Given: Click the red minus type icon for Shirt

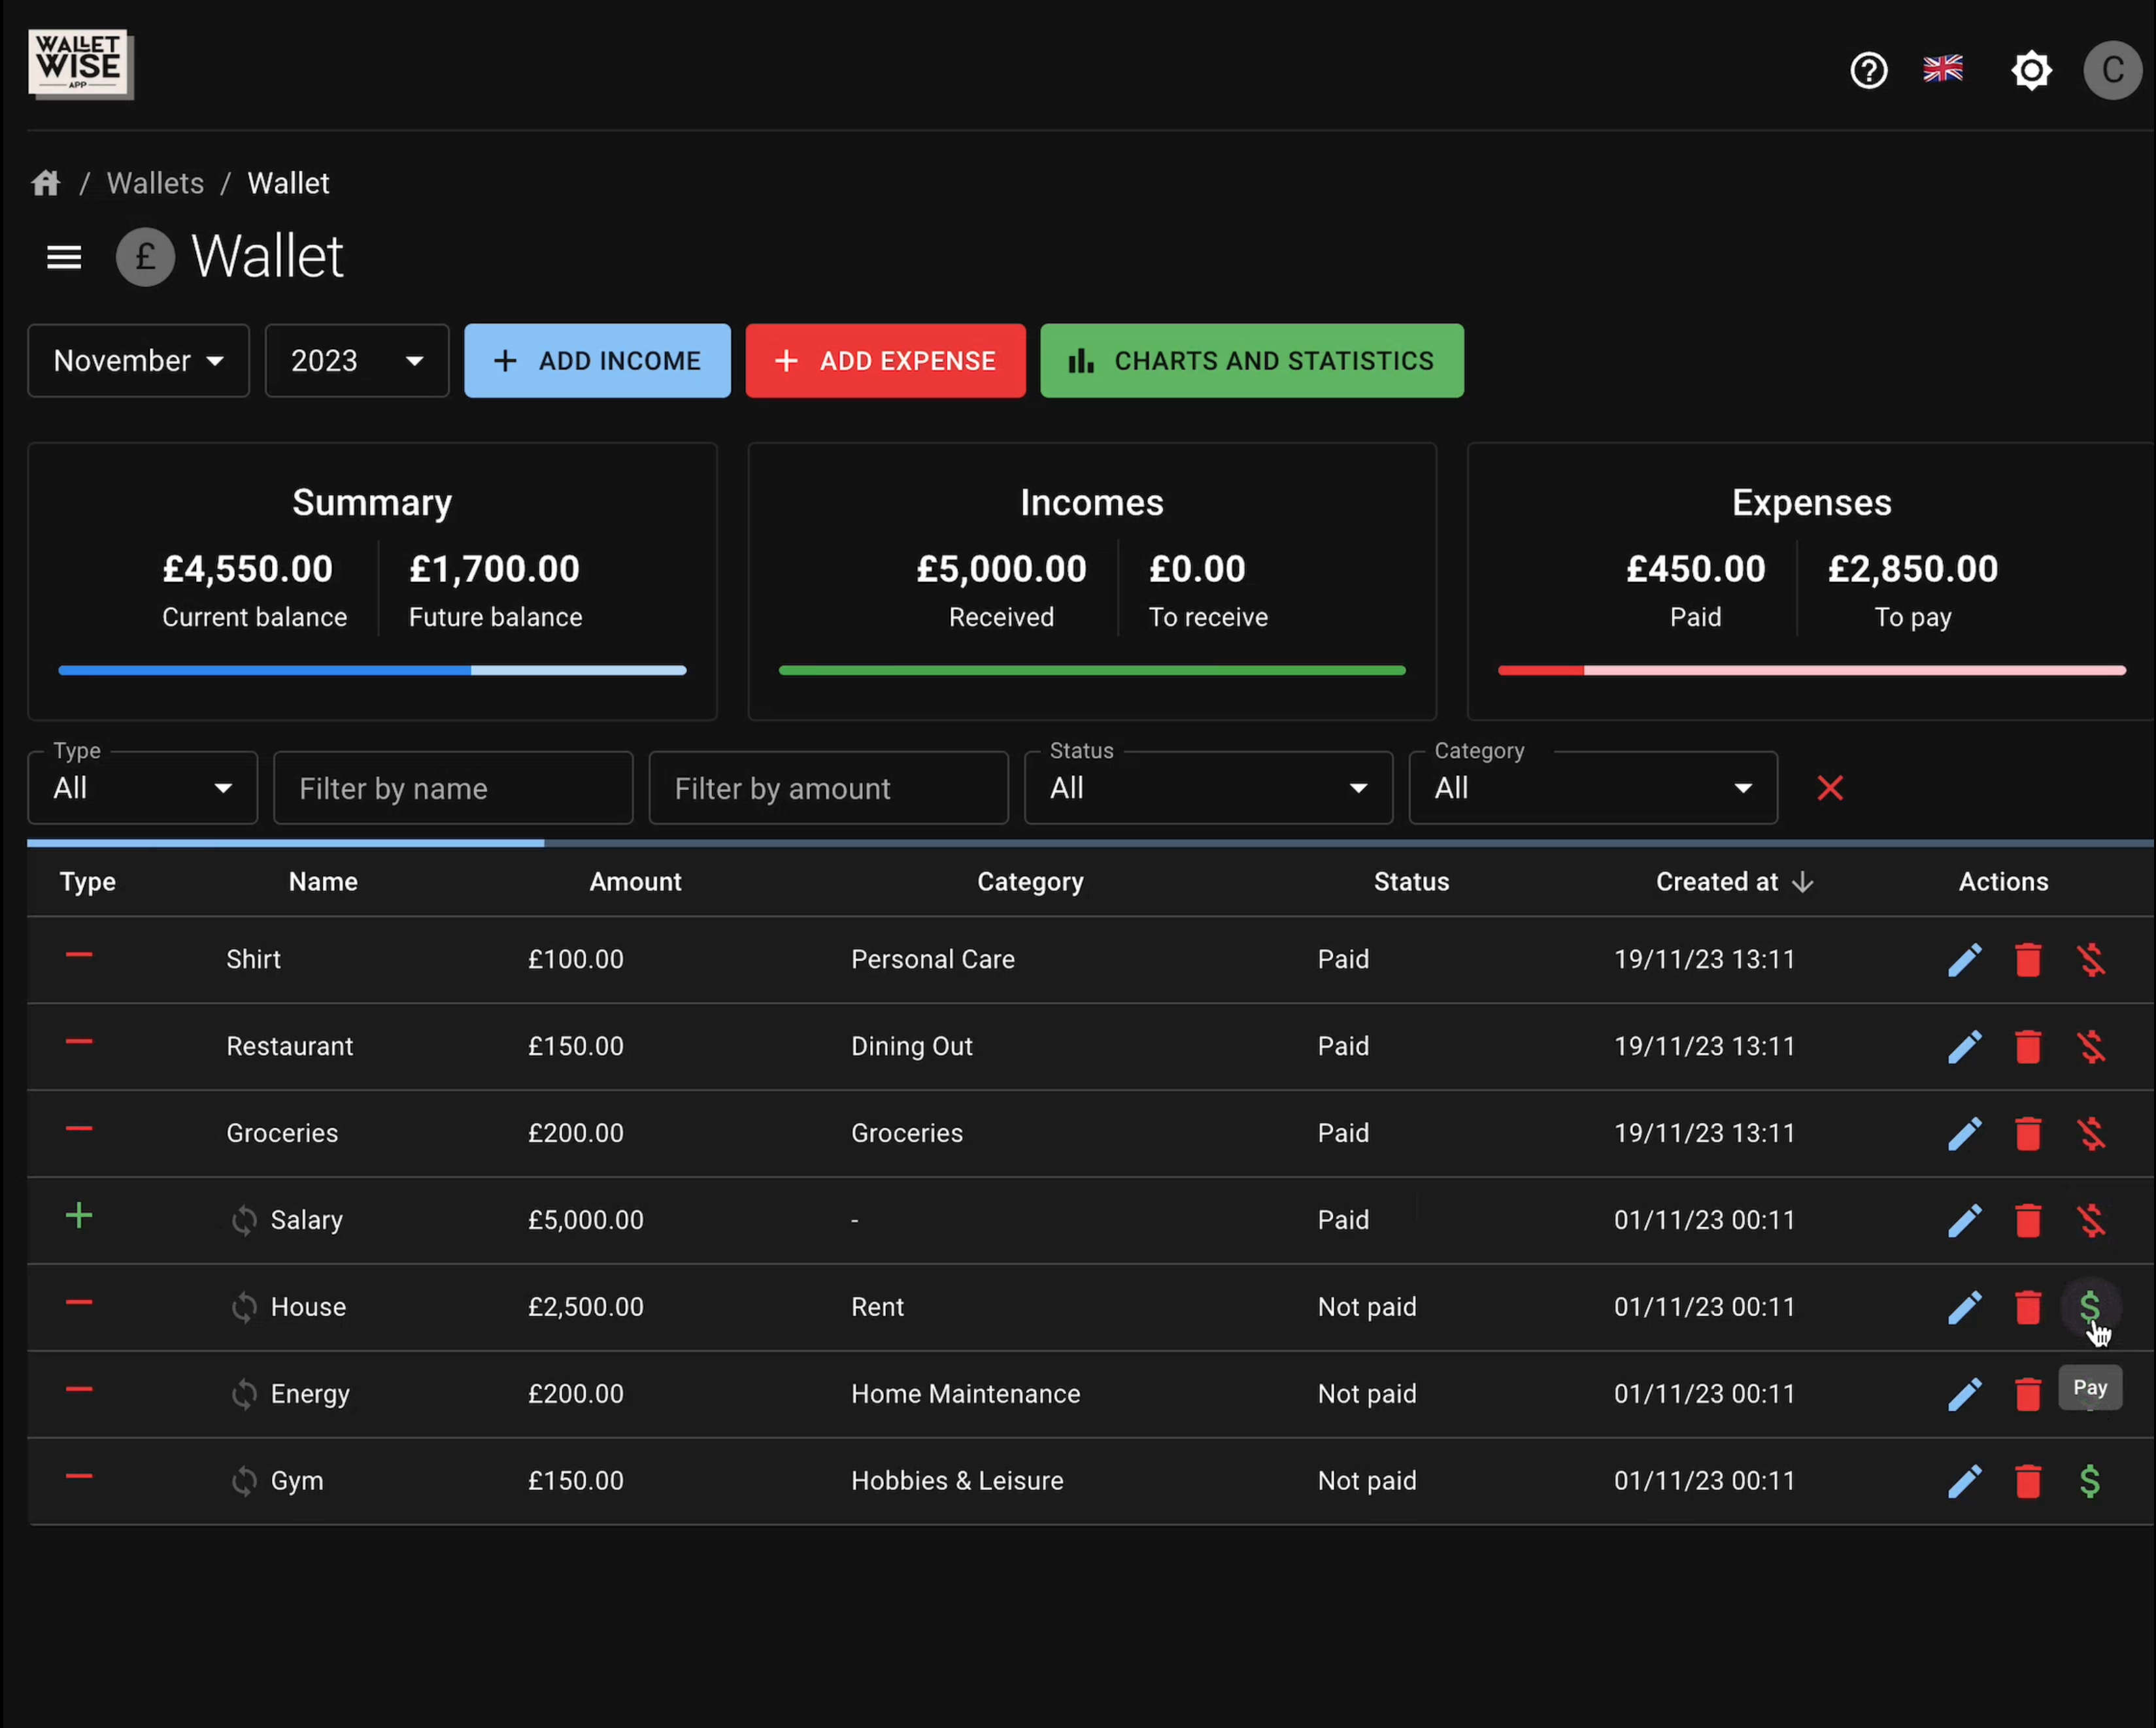Looking at the screenshot, I should [x=79, y=956].
